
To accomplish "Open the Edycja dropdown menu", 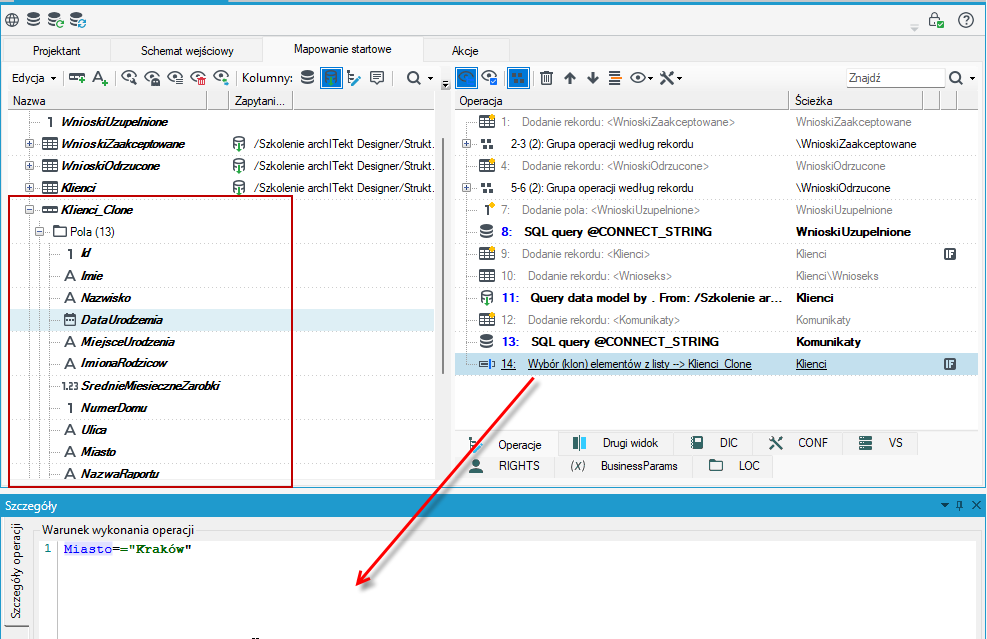I will (x=34, y=78).
